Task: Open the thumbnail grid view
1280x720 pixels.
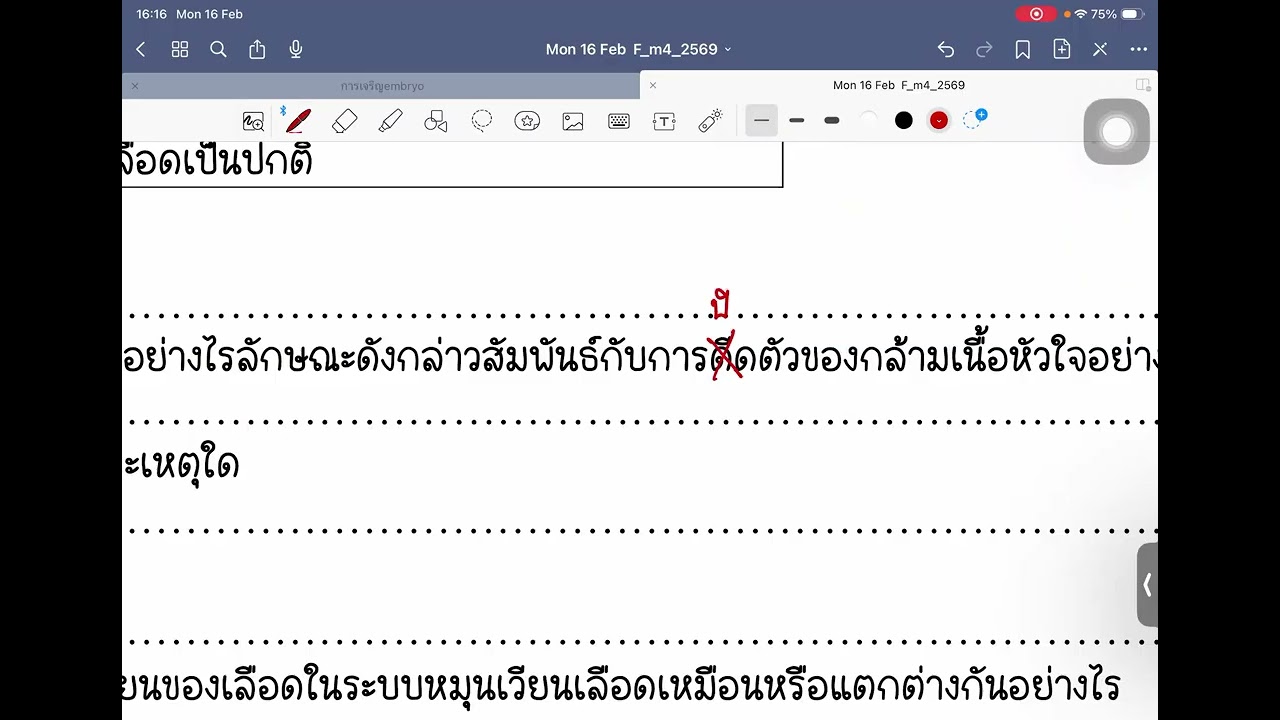Action: pyautogui.click(x=180, y=49)
